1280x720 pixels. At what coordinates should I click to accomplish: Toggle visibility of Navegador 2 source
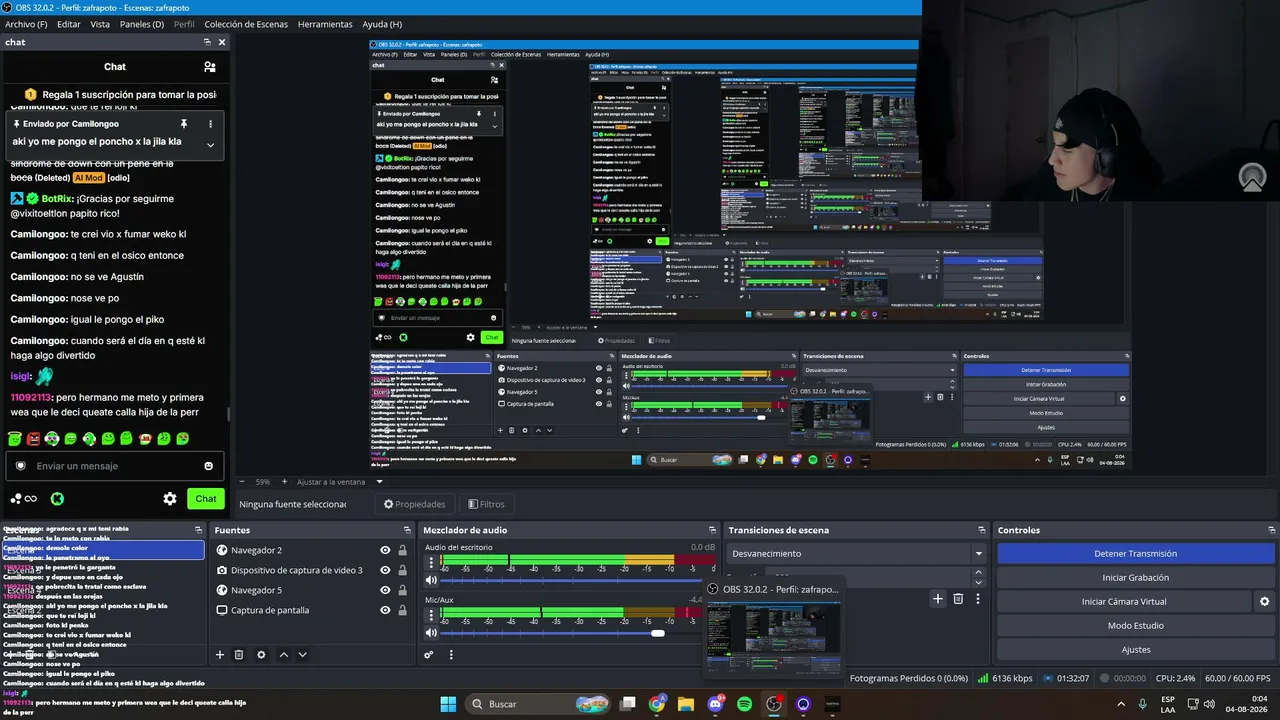[385, 550]
